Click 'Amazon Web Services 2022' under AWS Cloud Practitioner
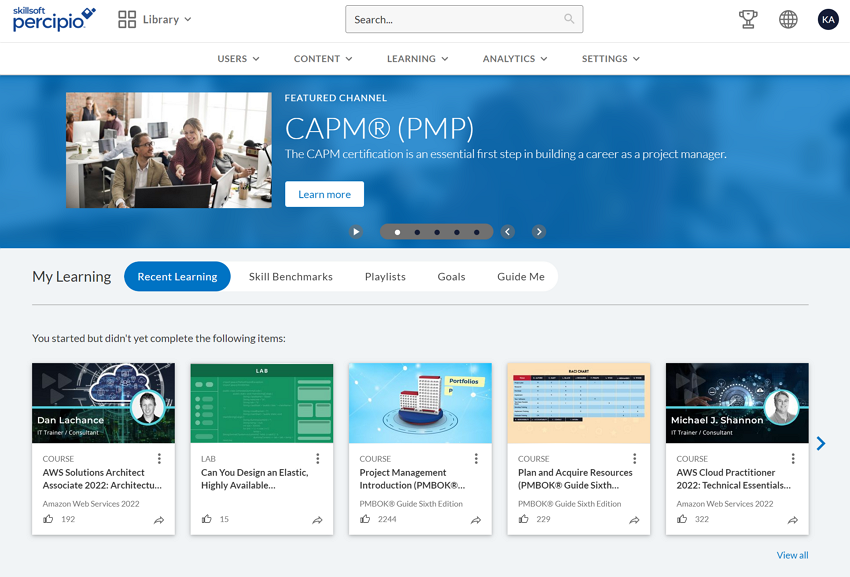 [x=725, y=504]
